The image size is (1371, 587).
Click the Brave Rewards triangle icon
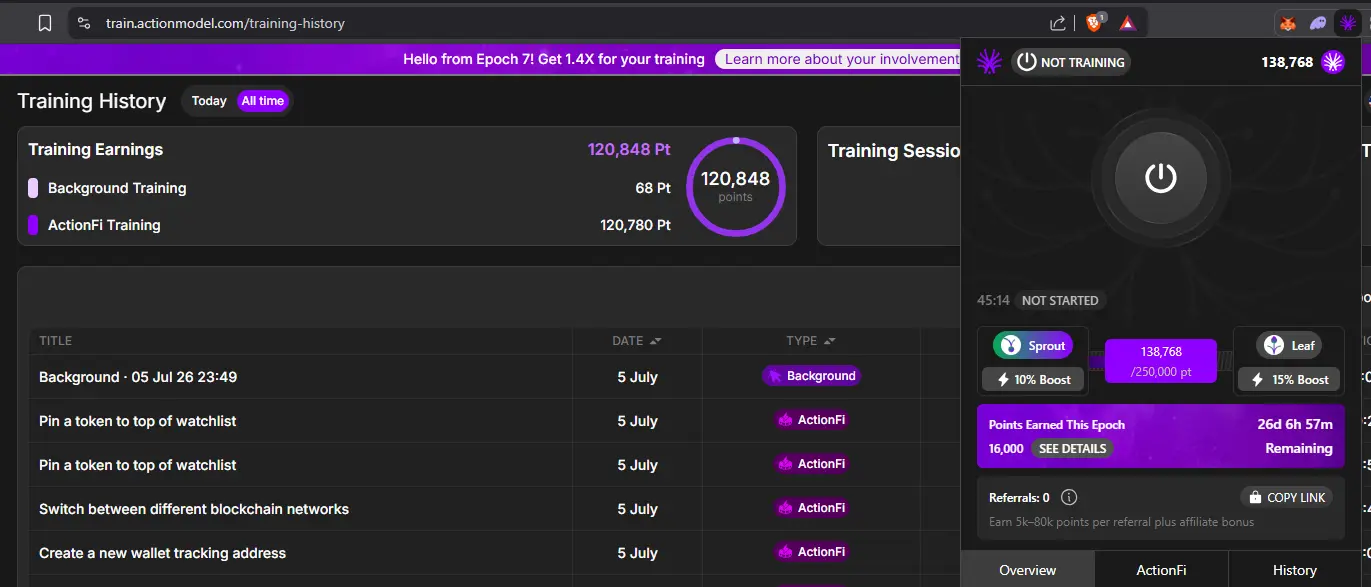[x=1127, y=23]
